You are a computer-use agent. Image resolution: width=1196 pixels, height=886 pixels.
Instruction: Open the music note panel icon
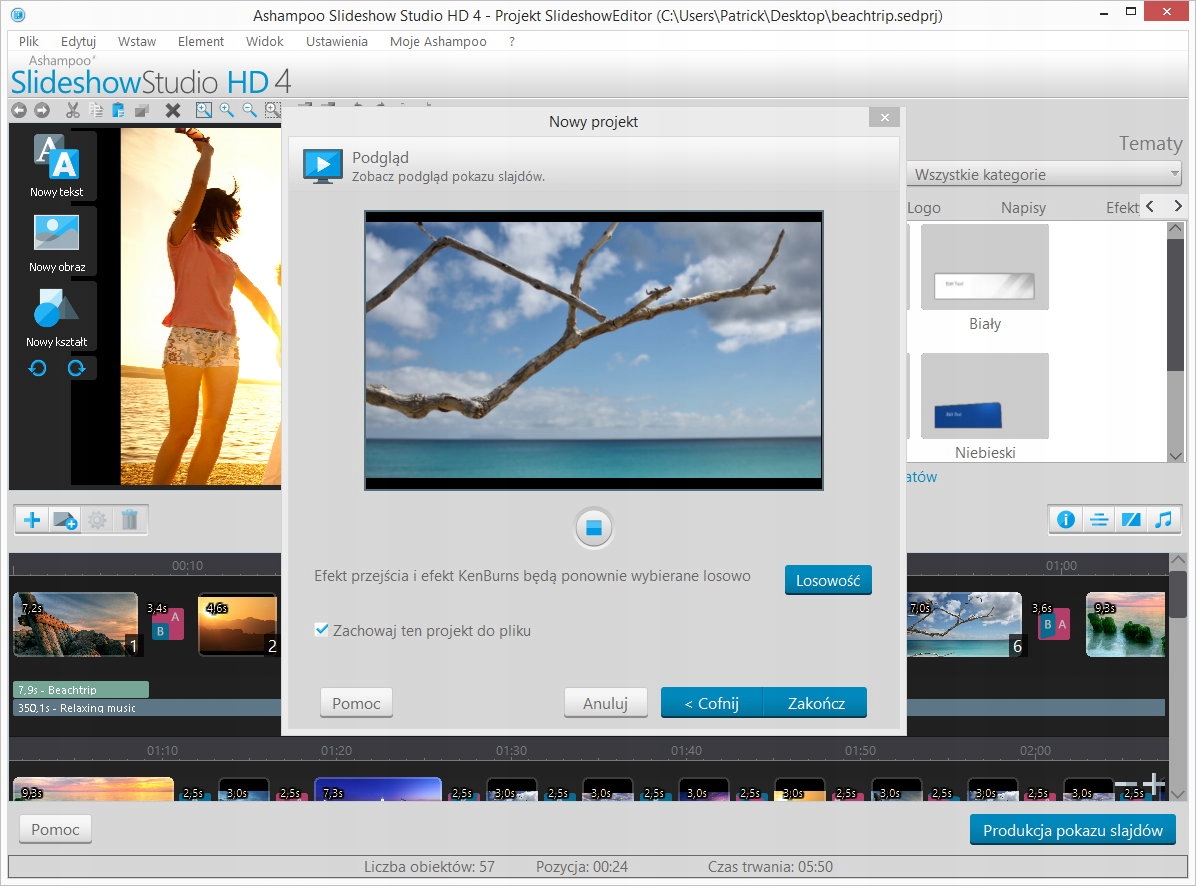point(1163,520)
